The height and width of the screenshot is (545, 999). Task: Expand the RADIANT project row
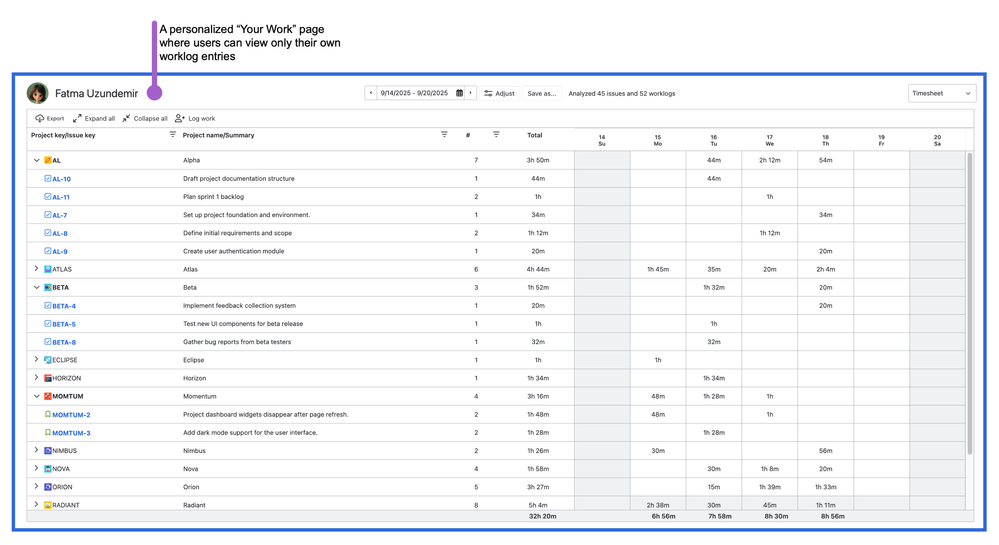click(x=36, y=504)
